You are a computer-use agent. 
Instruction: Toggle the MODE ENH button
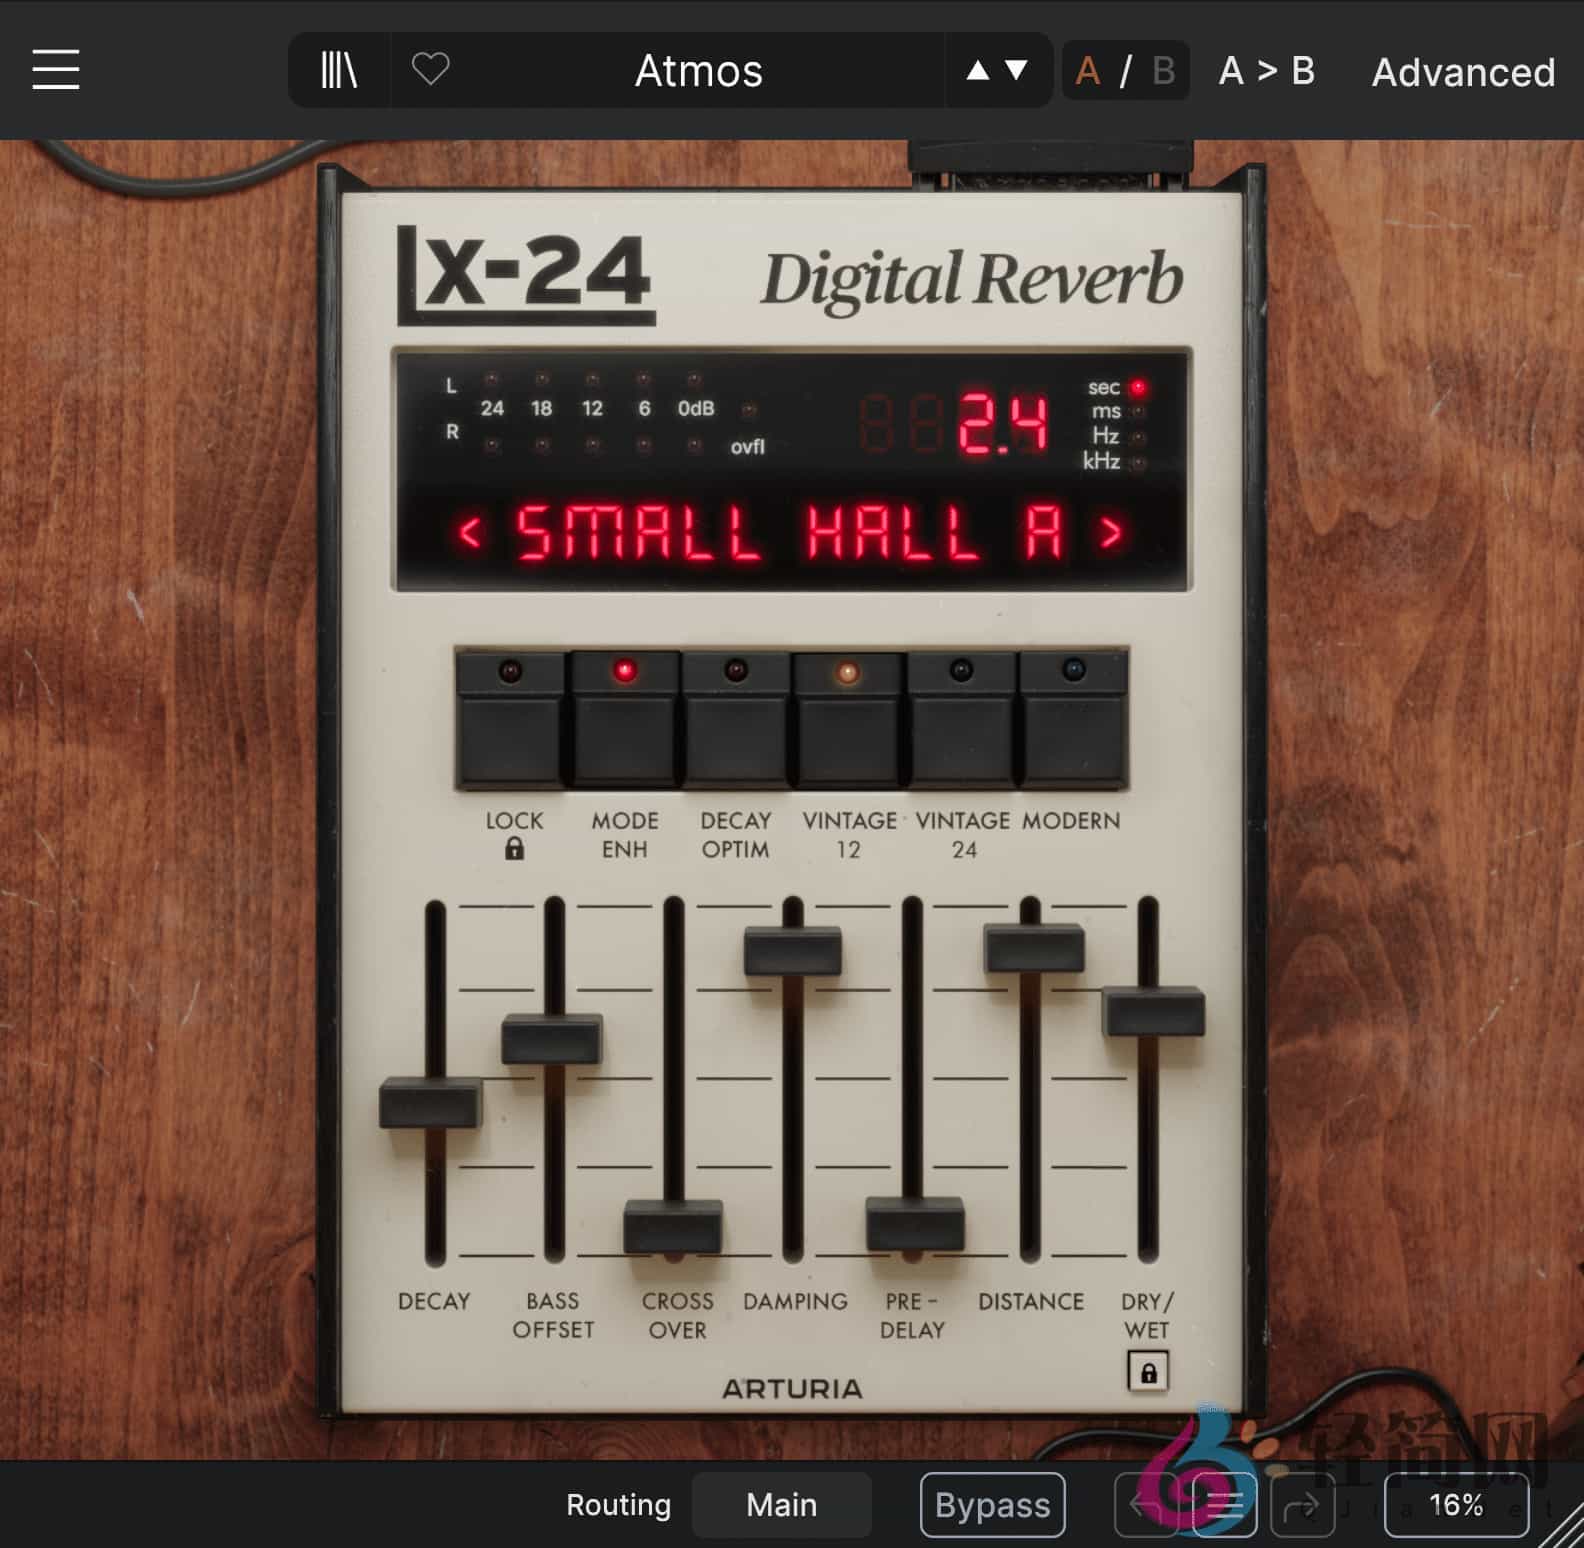pyautogui.click(x=625, y=720)
